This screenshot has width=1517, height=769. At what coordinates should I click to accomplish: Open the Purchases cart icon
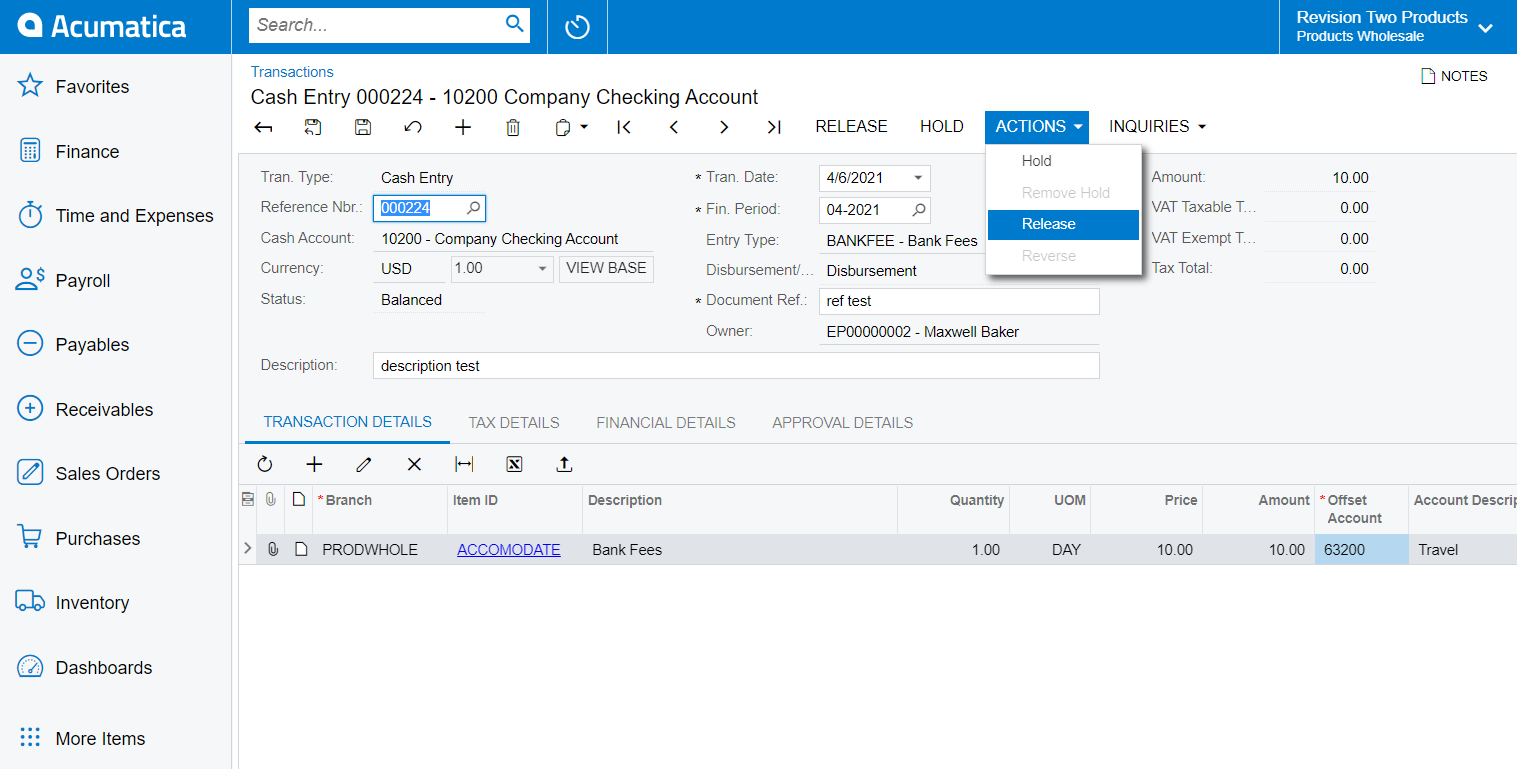[x=30, y=538]
